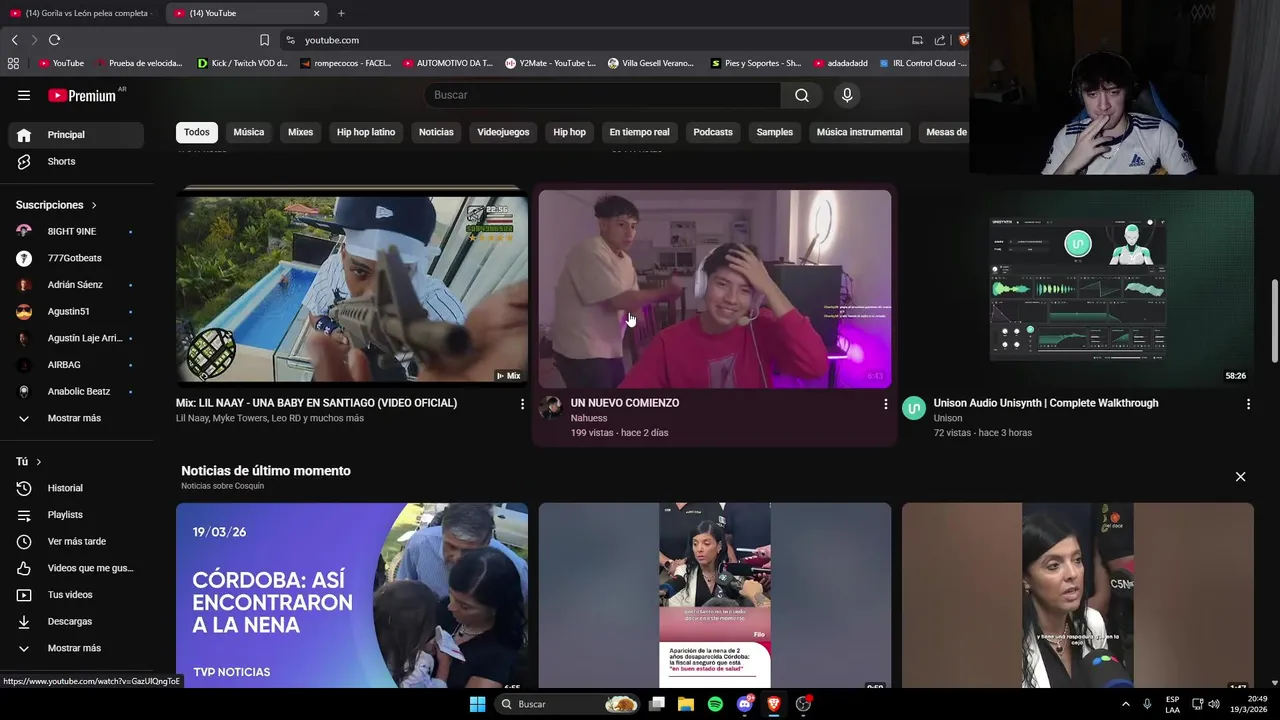The image size is (1280, 720).
Task: Expand Mostrar más under Tú
Action: click(76, 648)
